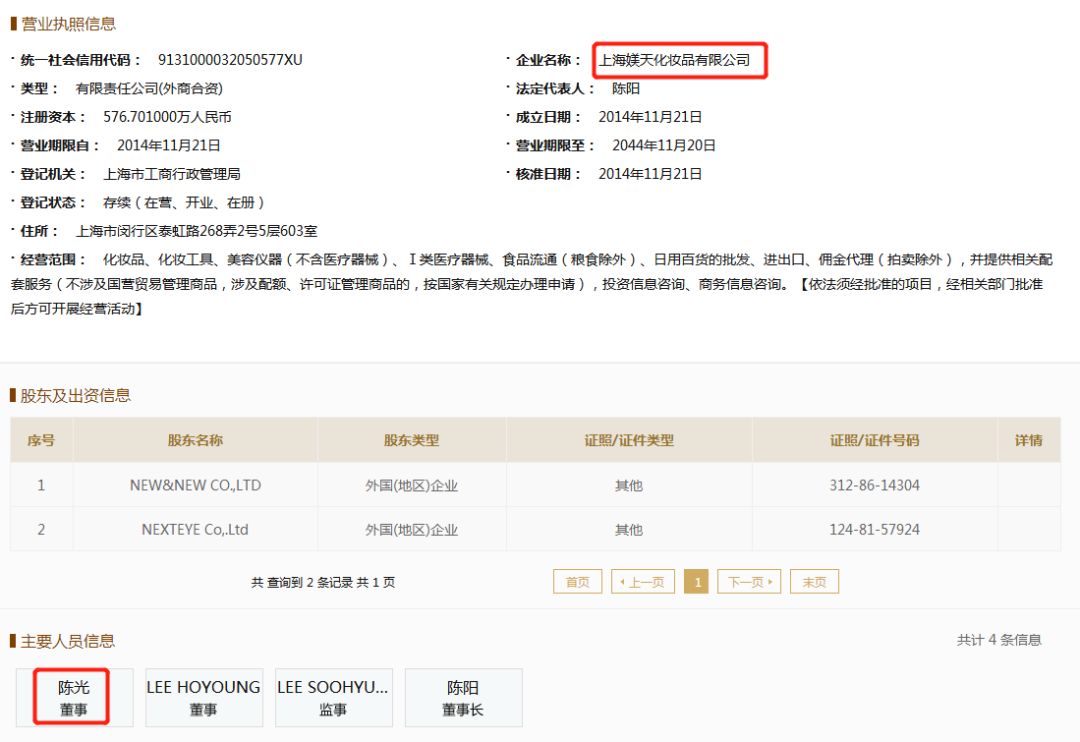Select certificate number 124-81-57924
Screen dimensions: 1080x742
[x=875, y=529]
